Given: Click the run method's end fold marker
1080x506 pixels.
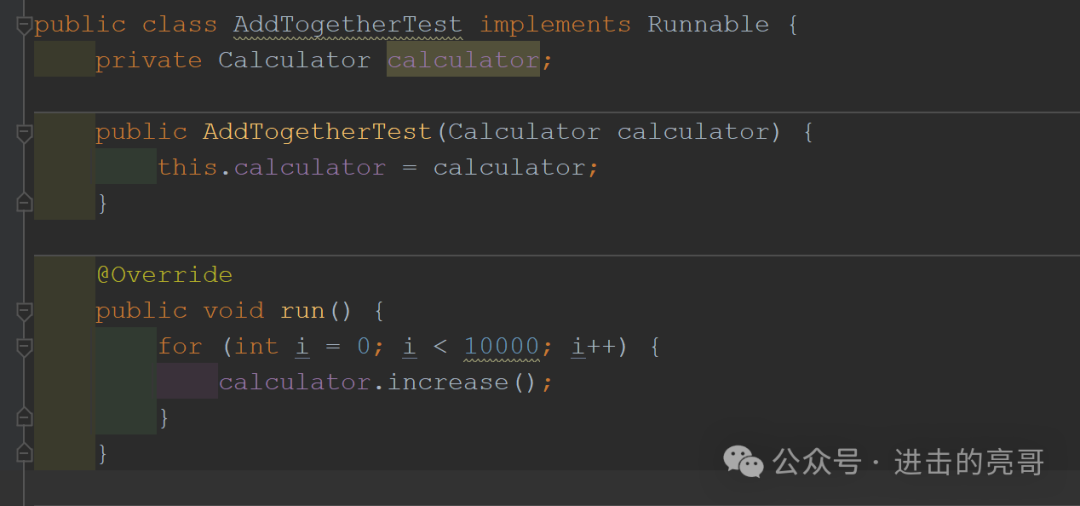Looking at the screenshot, I should (x=24, y=453).
